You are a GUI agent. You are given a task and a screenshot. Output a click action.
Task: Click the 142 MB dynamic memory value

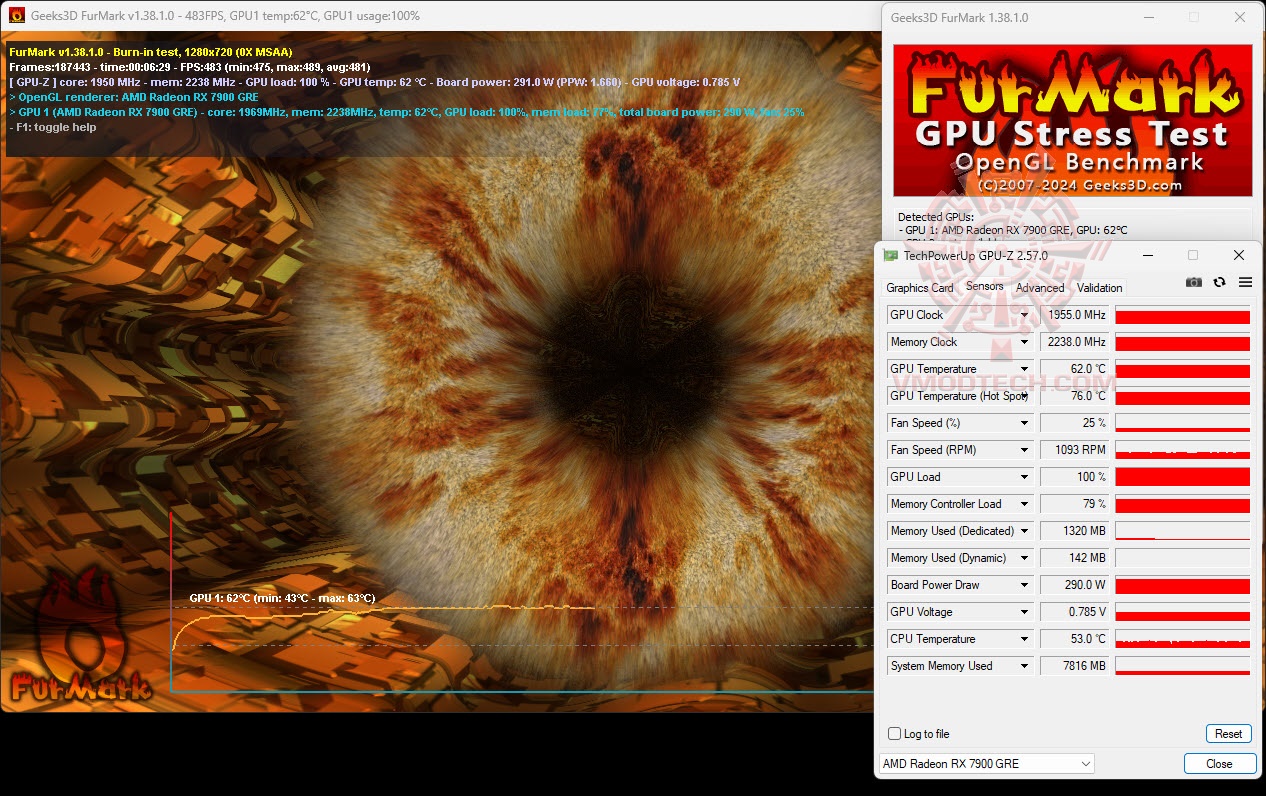(1075, 558)
